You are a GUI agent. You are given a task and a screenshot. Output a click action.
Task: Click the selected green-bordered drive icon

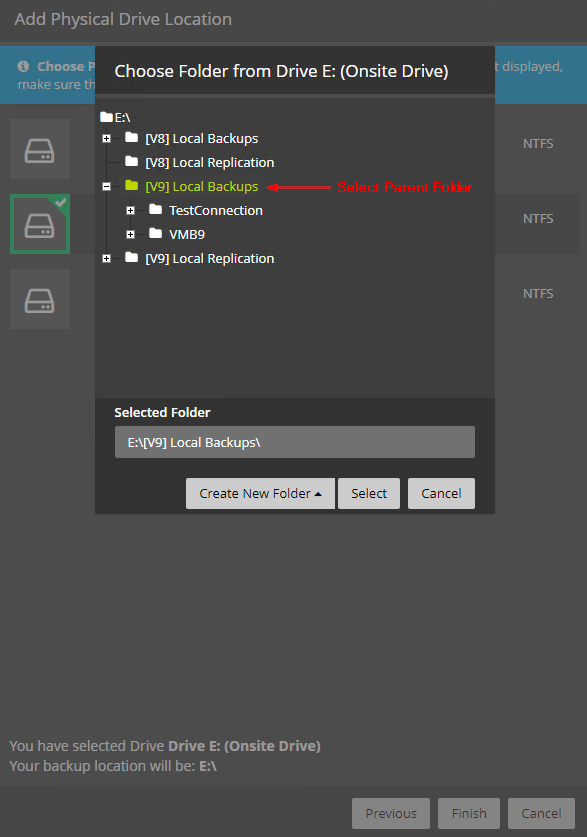click(x=40, y=224)
